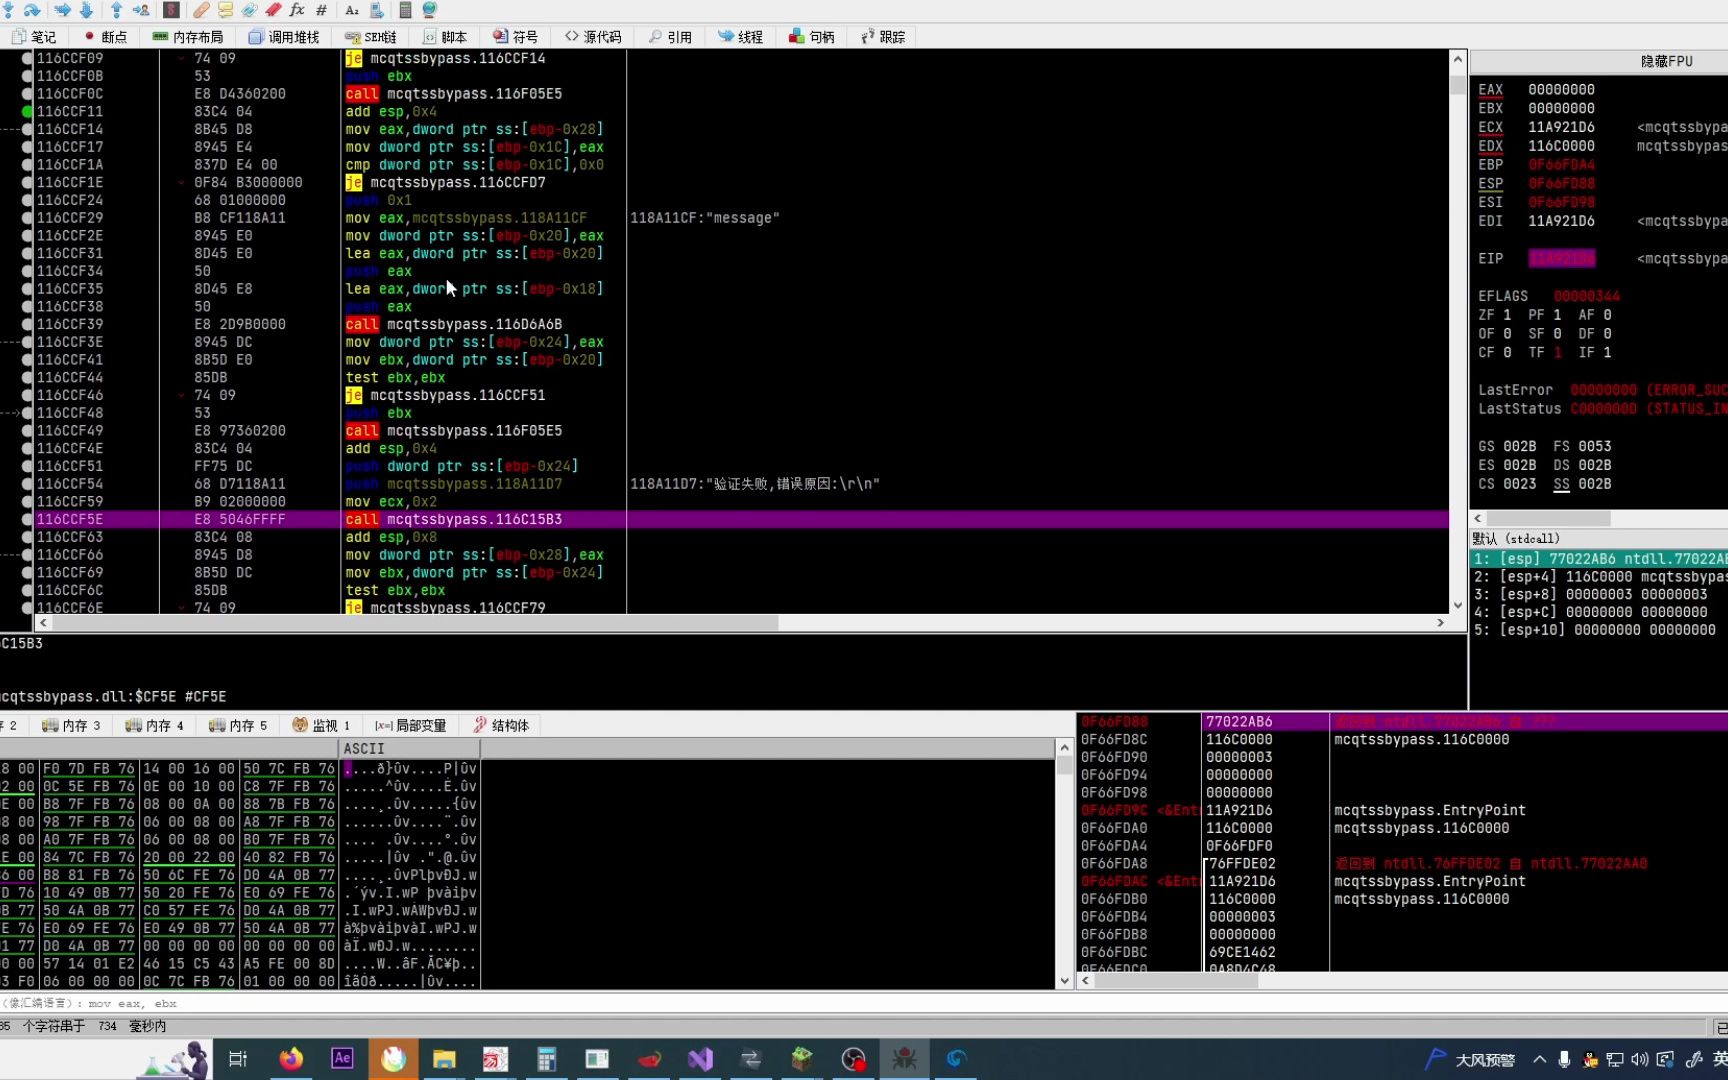Open the 局部变量 locals tab

411,725
